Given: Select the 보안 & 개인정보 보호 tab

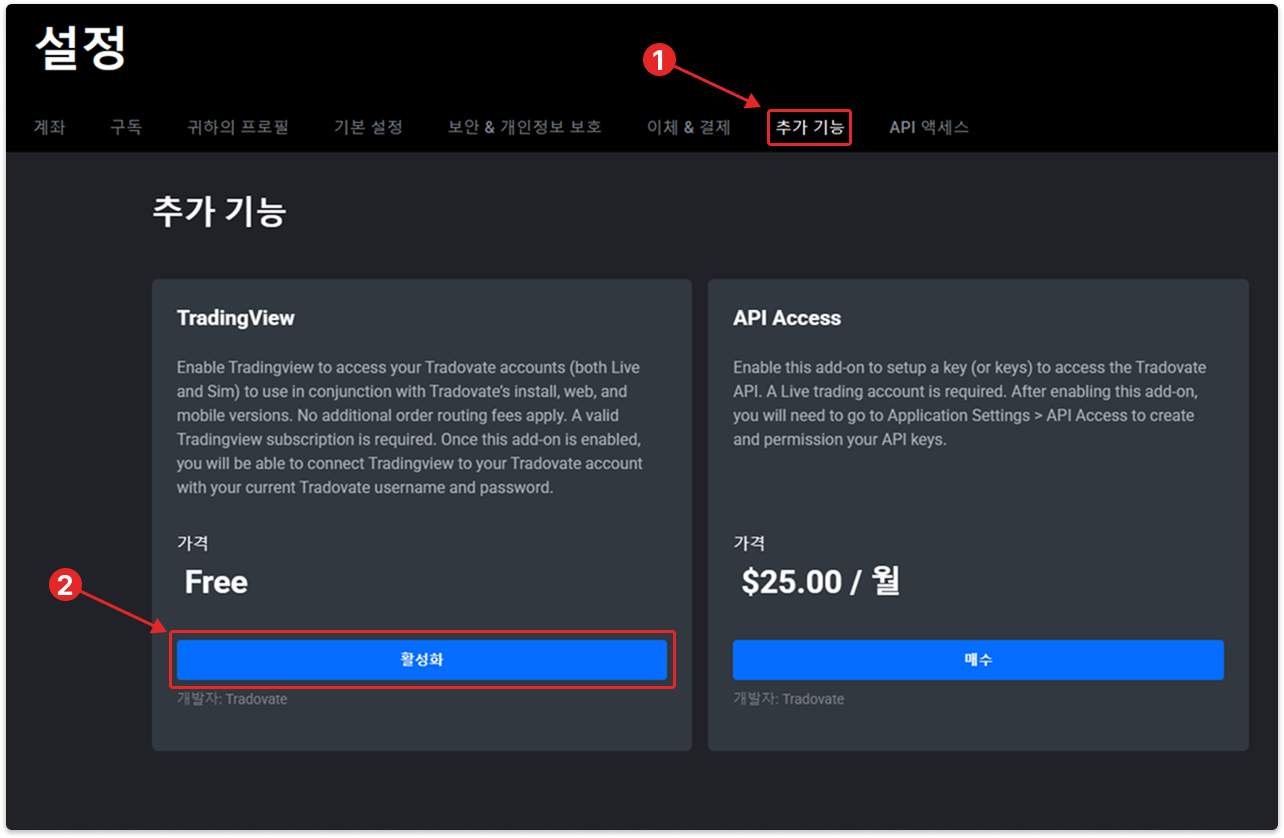Looking at the screenshot, I should pos(525,127).
